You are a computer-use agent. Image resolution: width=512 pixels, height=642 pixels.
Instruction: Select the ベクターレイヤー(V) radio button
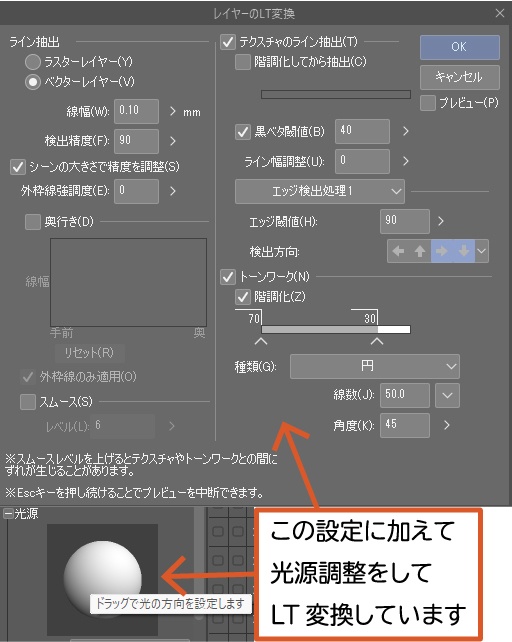(33, 82)
